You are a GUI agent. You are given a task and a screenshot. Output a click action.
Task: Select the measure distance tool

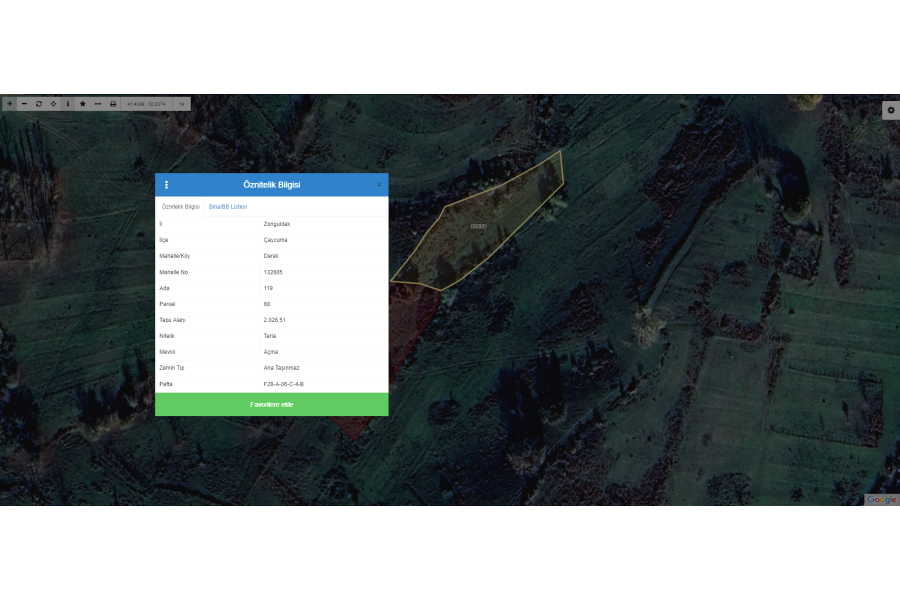tap(98, 104)
